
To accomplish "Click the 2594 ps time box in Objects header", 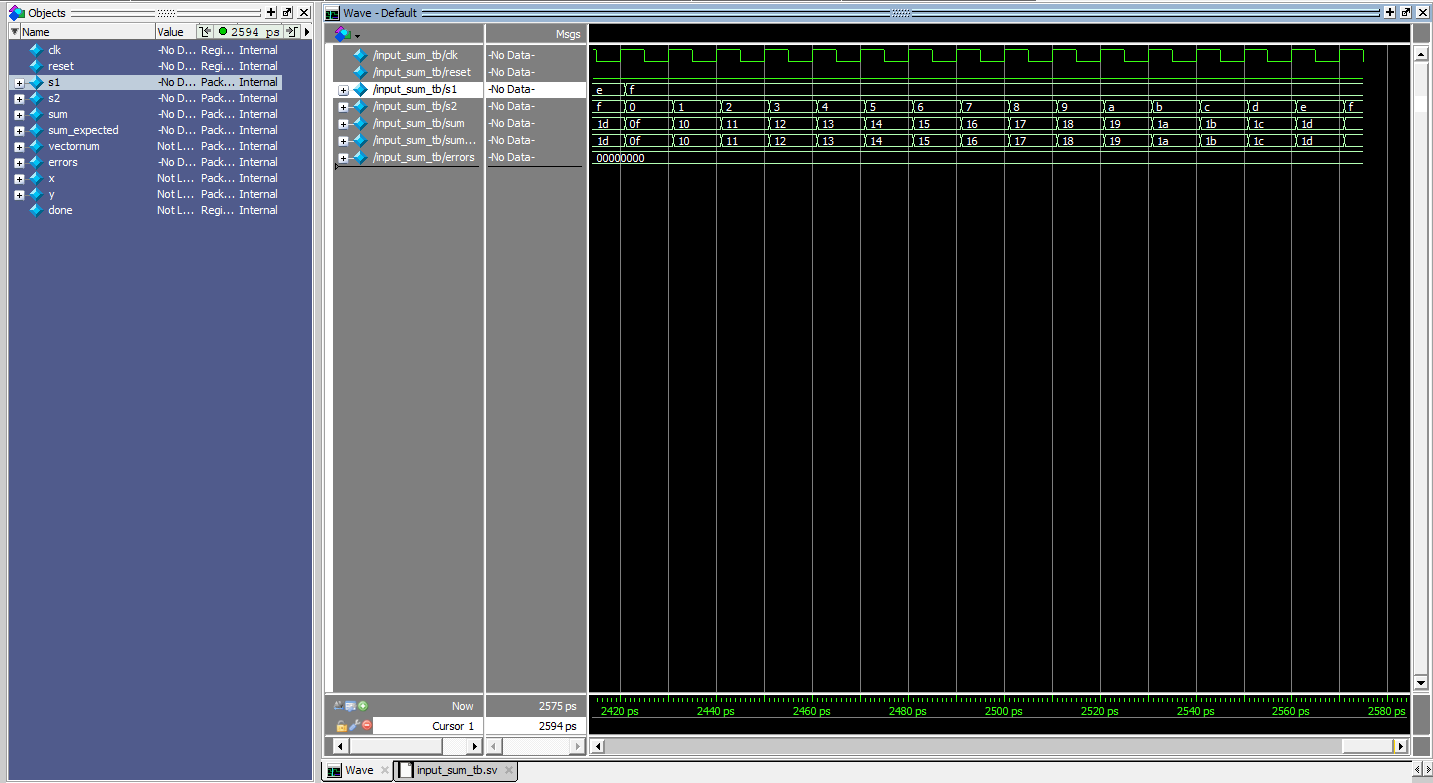I will point(248,32).
